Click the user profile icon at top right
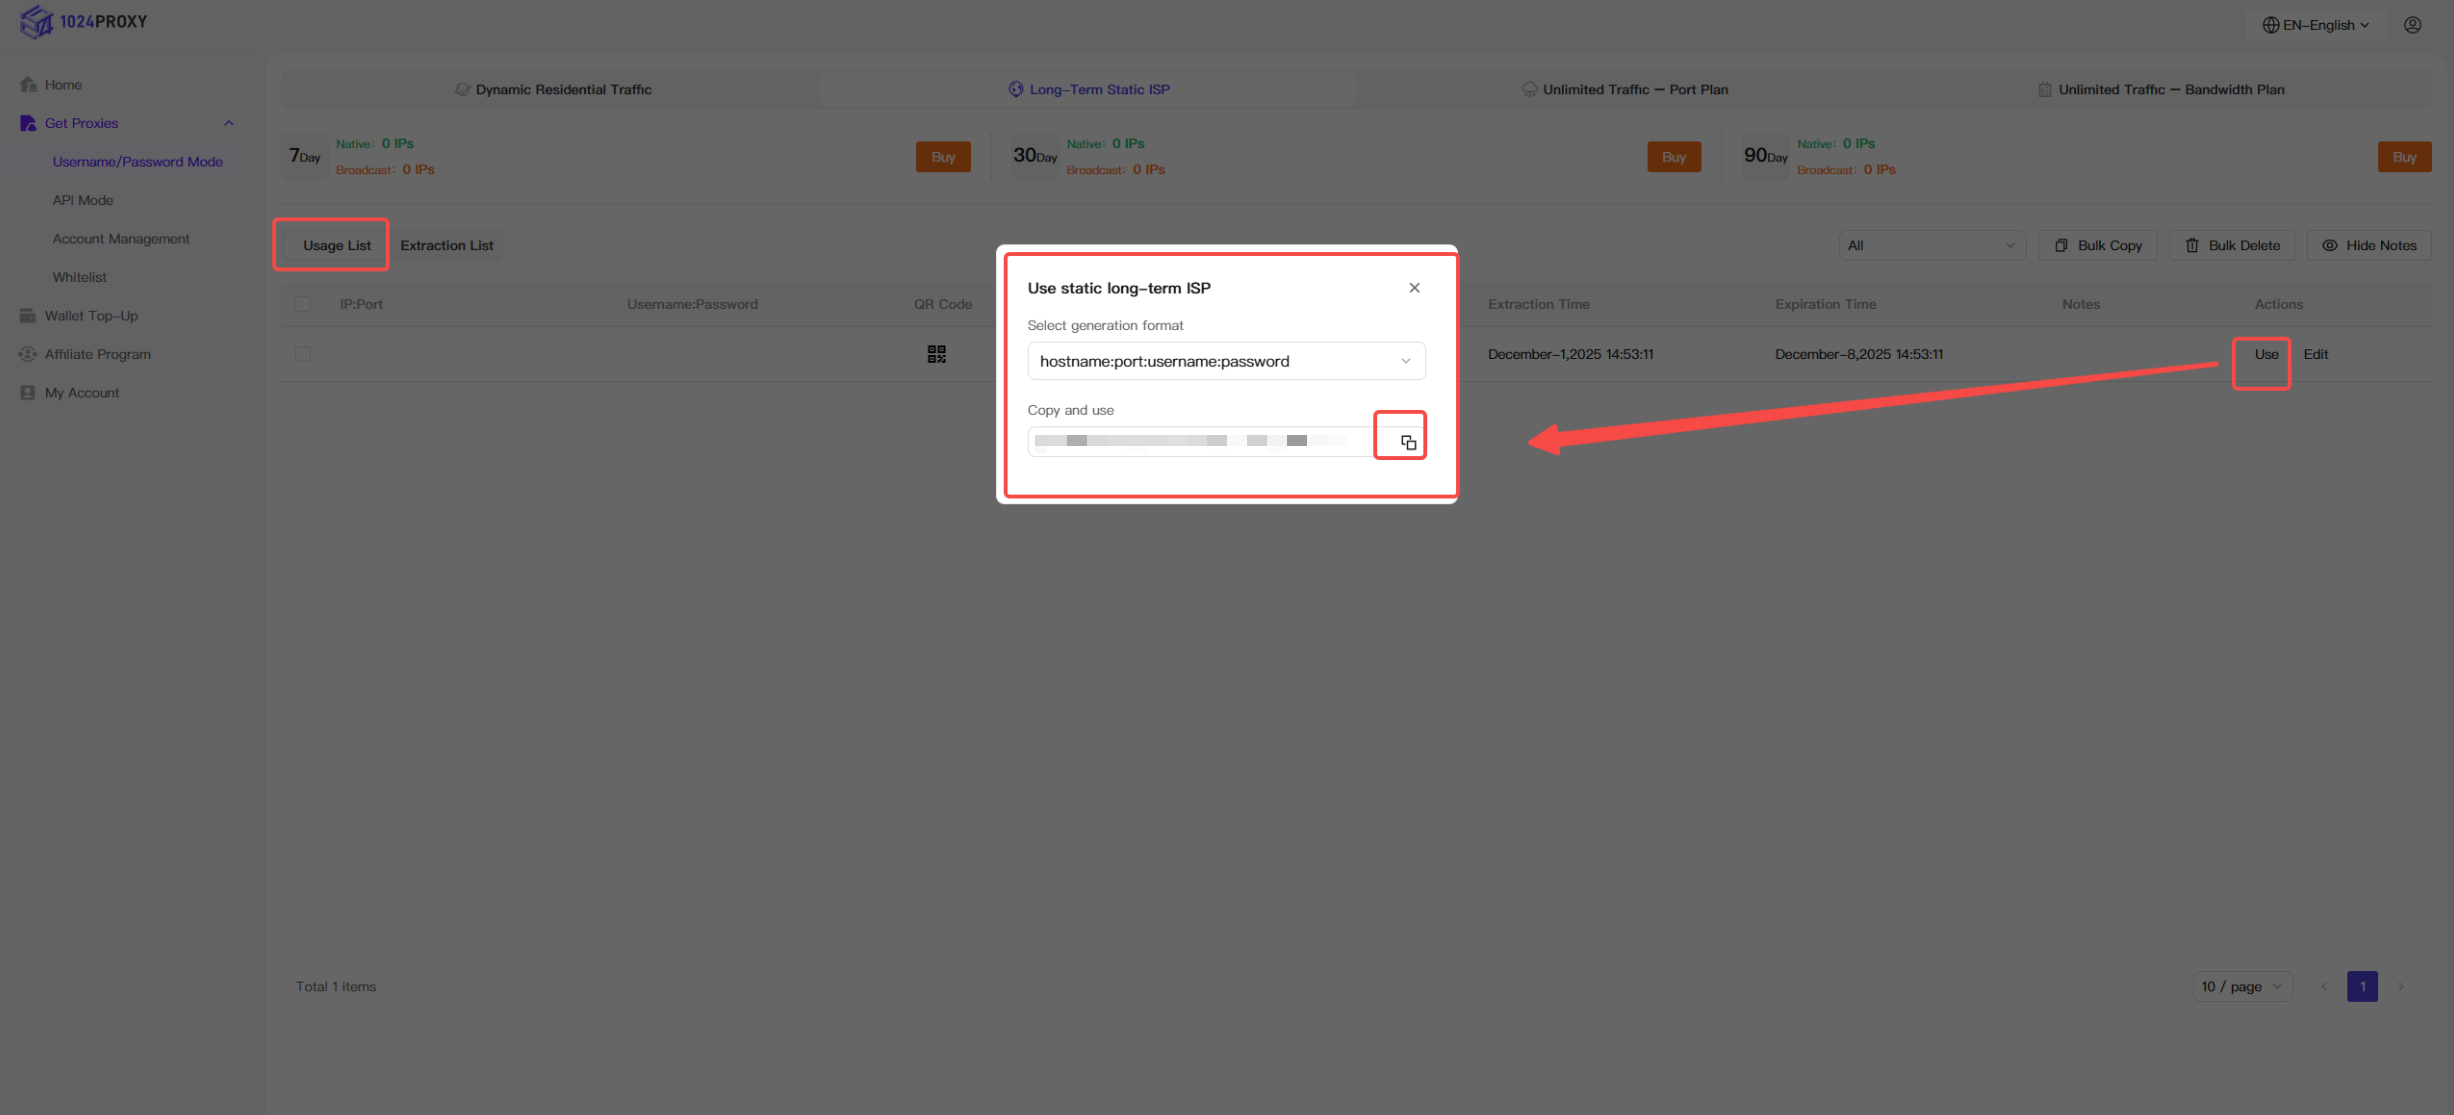 point(2413,25)
